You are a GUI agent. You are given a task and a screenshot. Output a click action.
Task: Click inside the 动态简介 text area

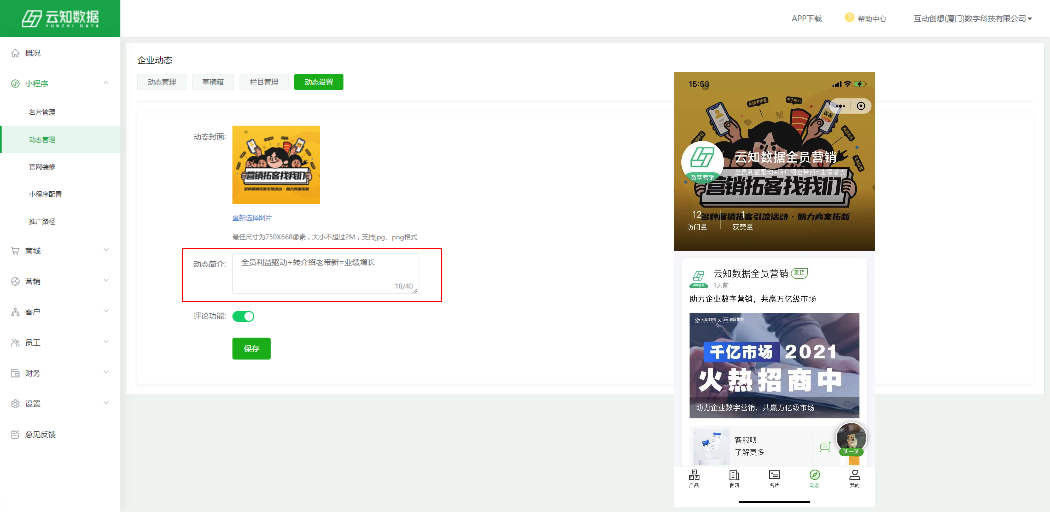tap(325, 274)
